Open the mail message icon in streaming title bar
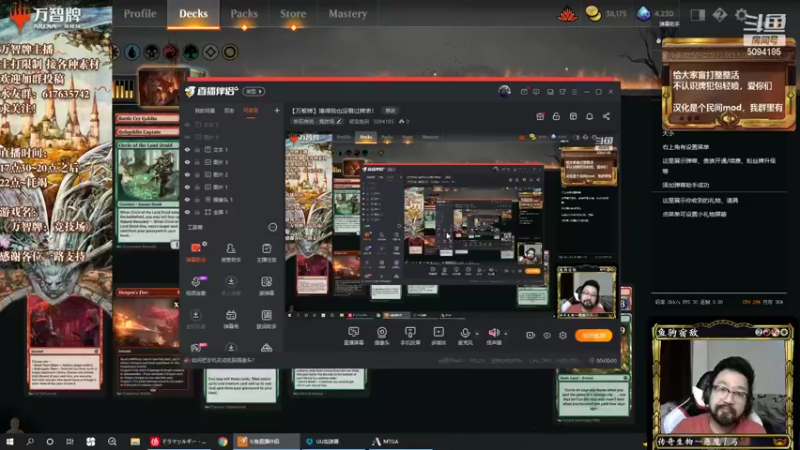This screenshot has width=800, height=450. coord(524,92)
